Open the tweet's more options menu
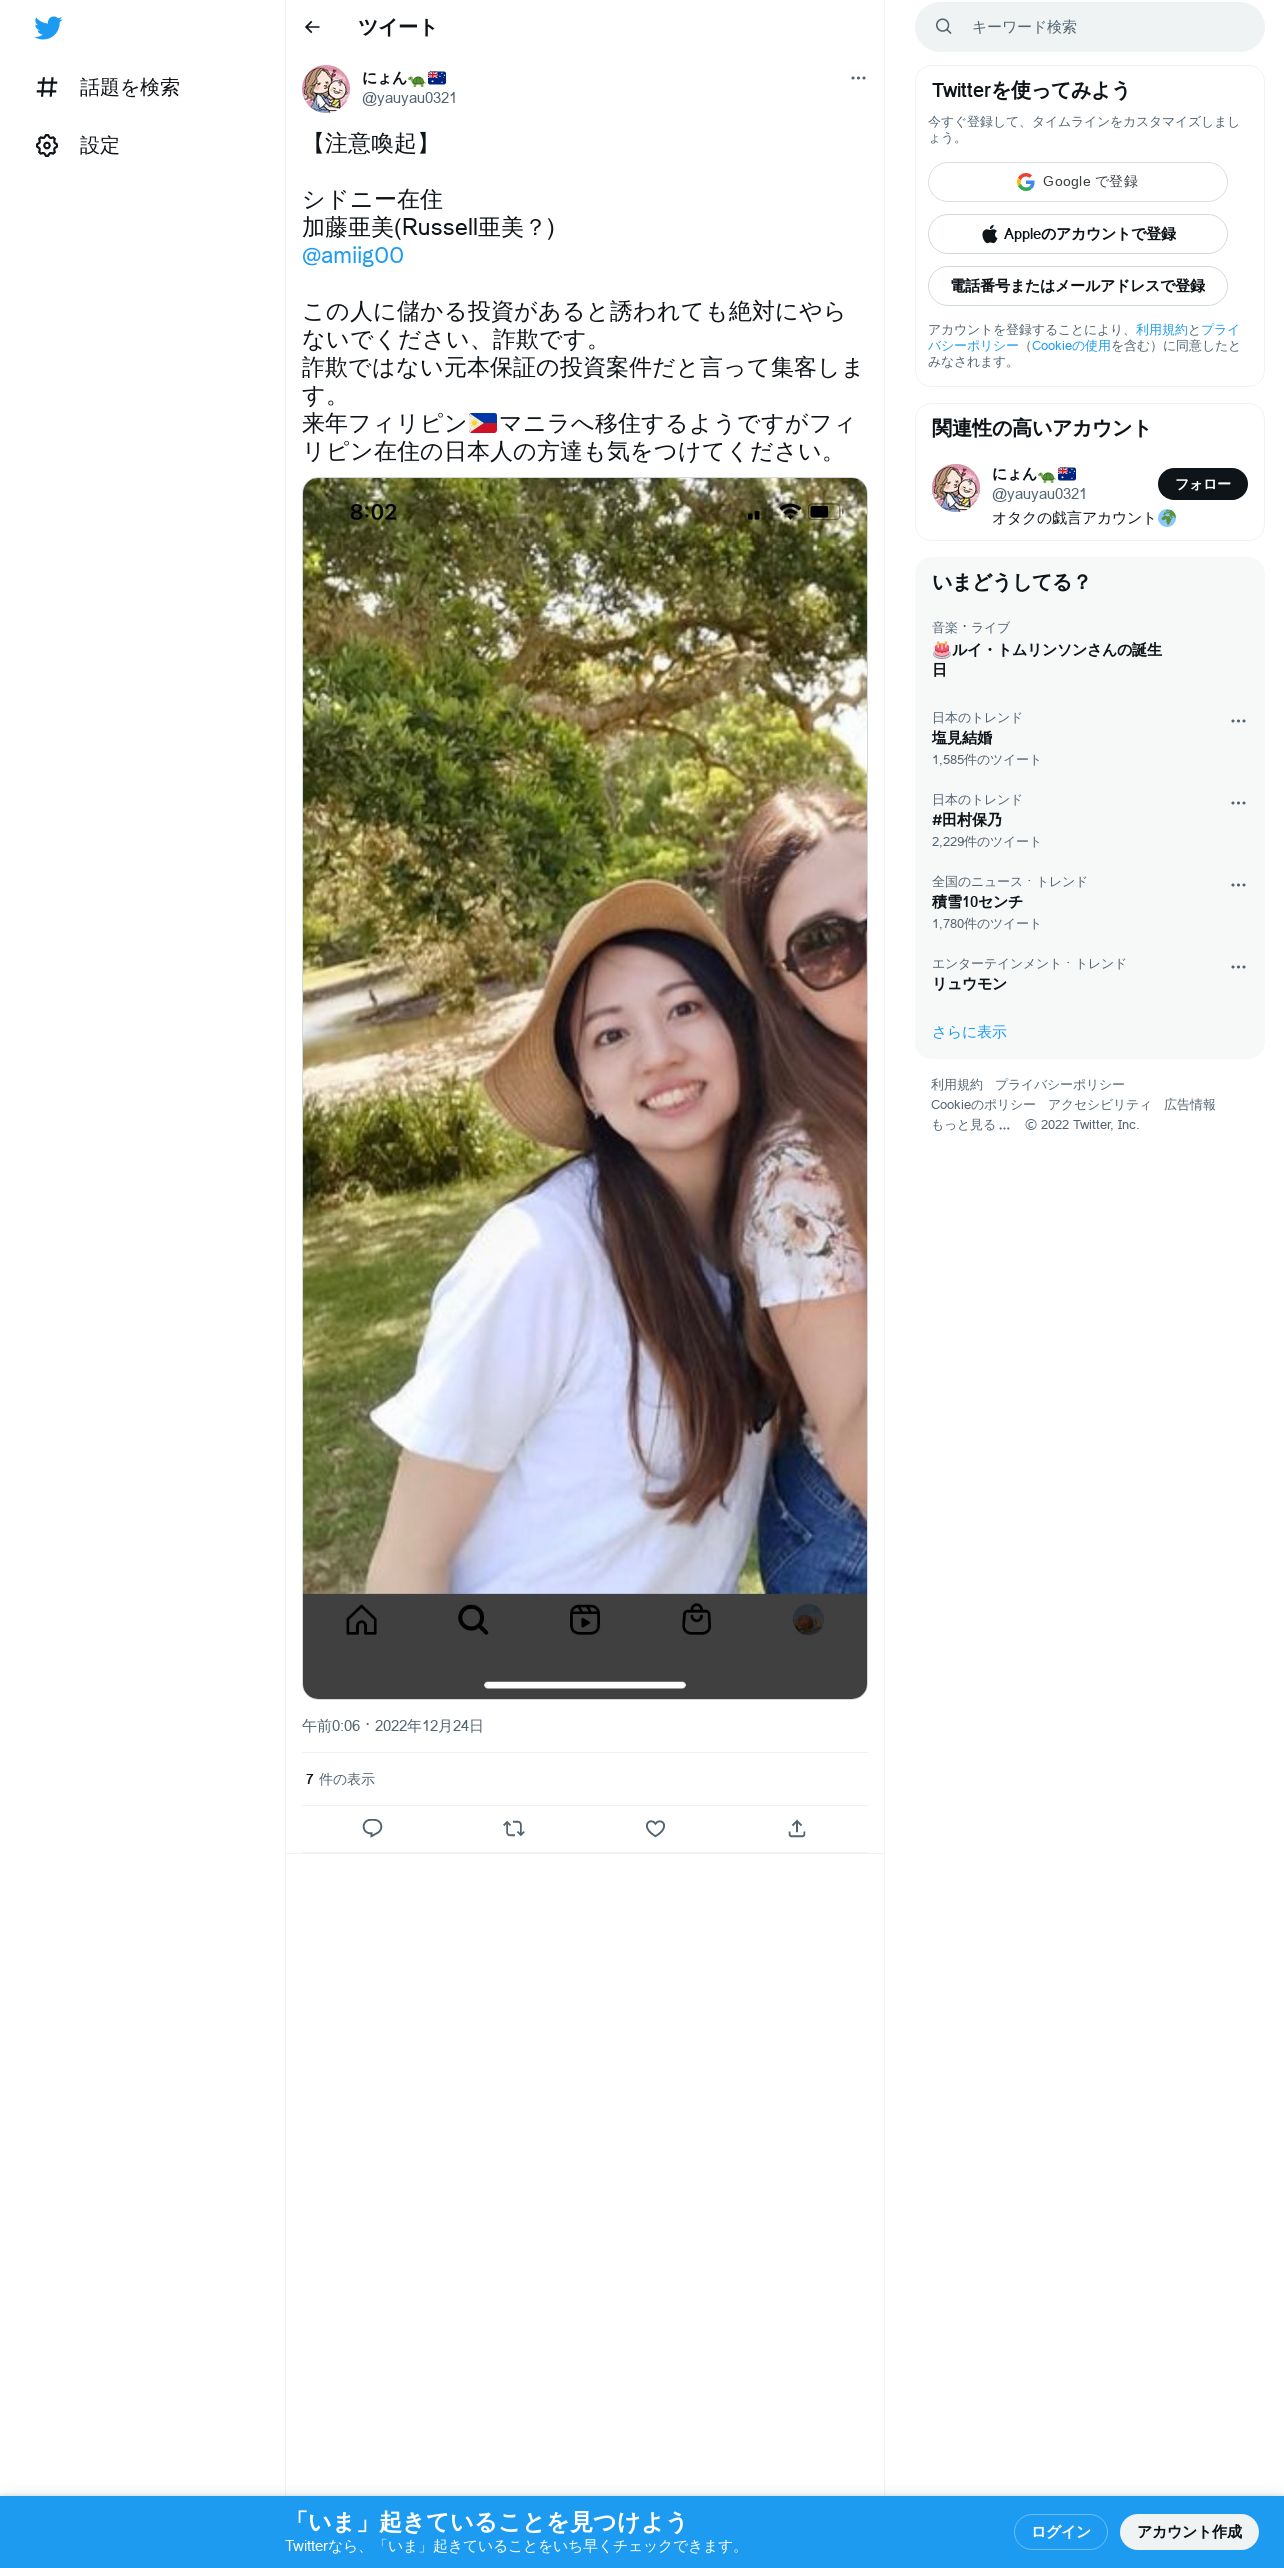Image resolution: width=1284 pixels, height=2568 pixels. click(858, 78)
